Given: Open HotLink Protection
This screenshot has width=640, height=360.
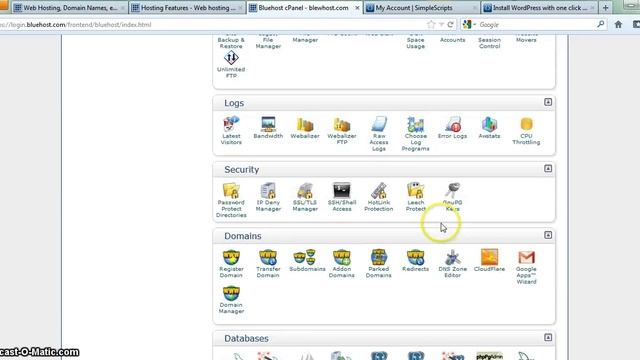Looking at the screenshot, I should click(379, 197).
